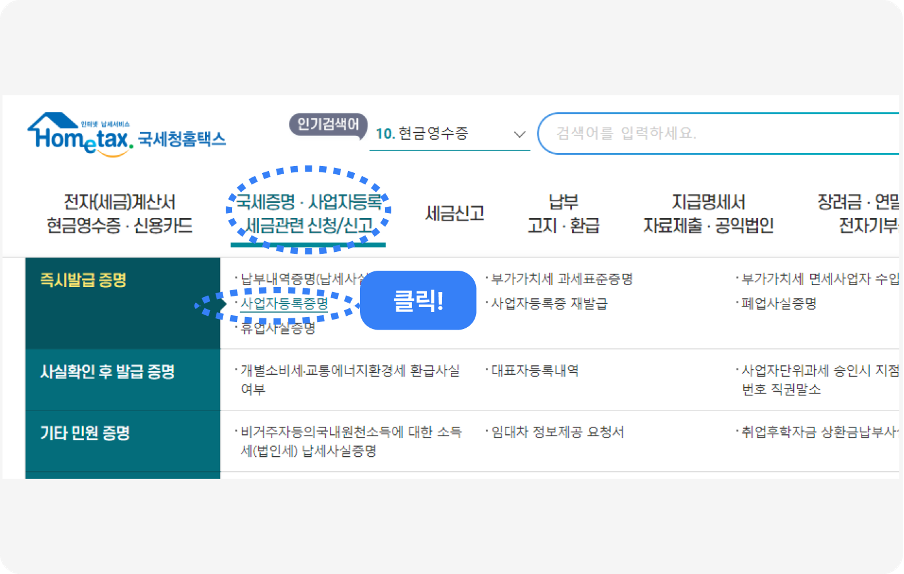904x574 pixels.
Task: Click the 개별소비세·교통에너지환경세 환급사실여부 link
Action: click(x=350, y=380)
